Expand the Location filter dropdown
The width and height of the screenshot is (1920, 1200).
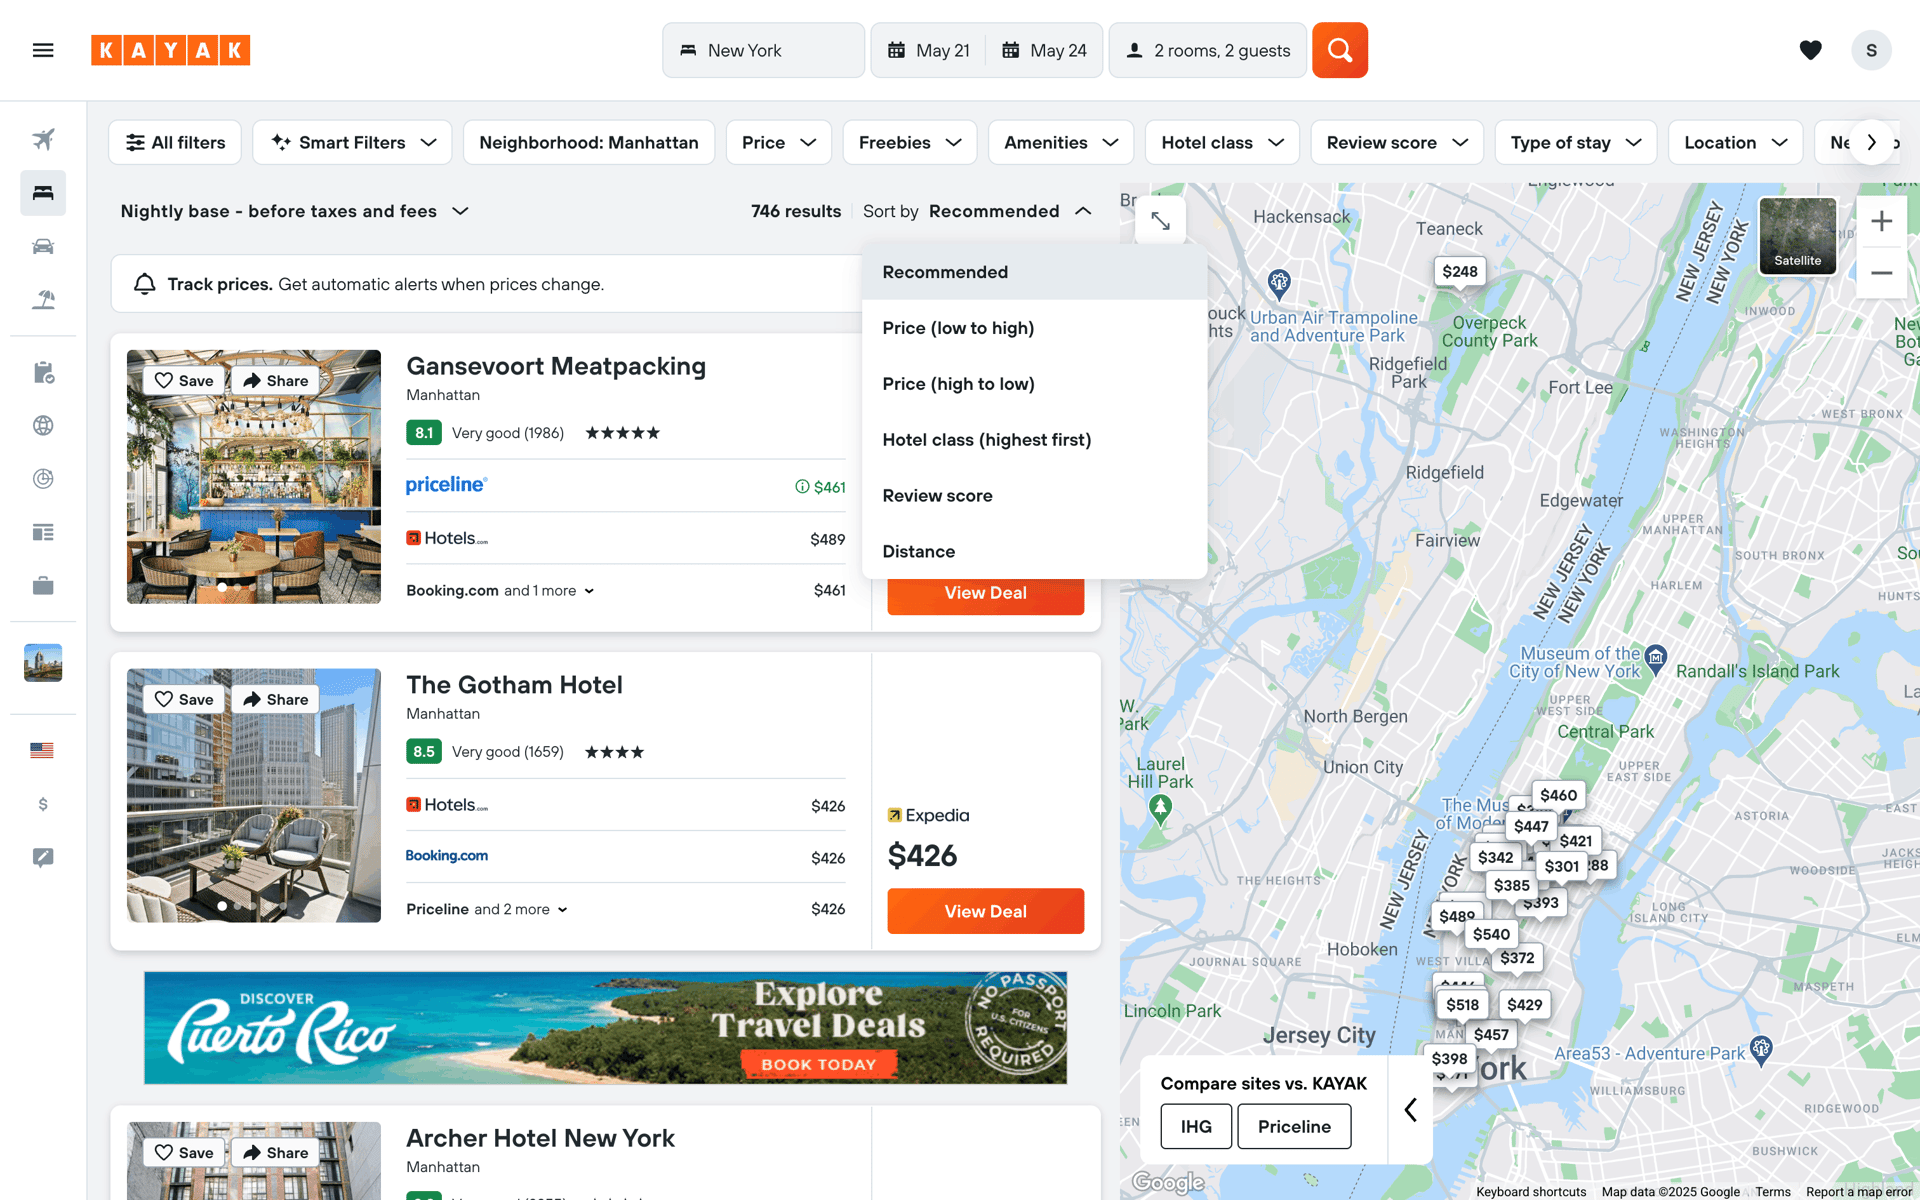1735,142
